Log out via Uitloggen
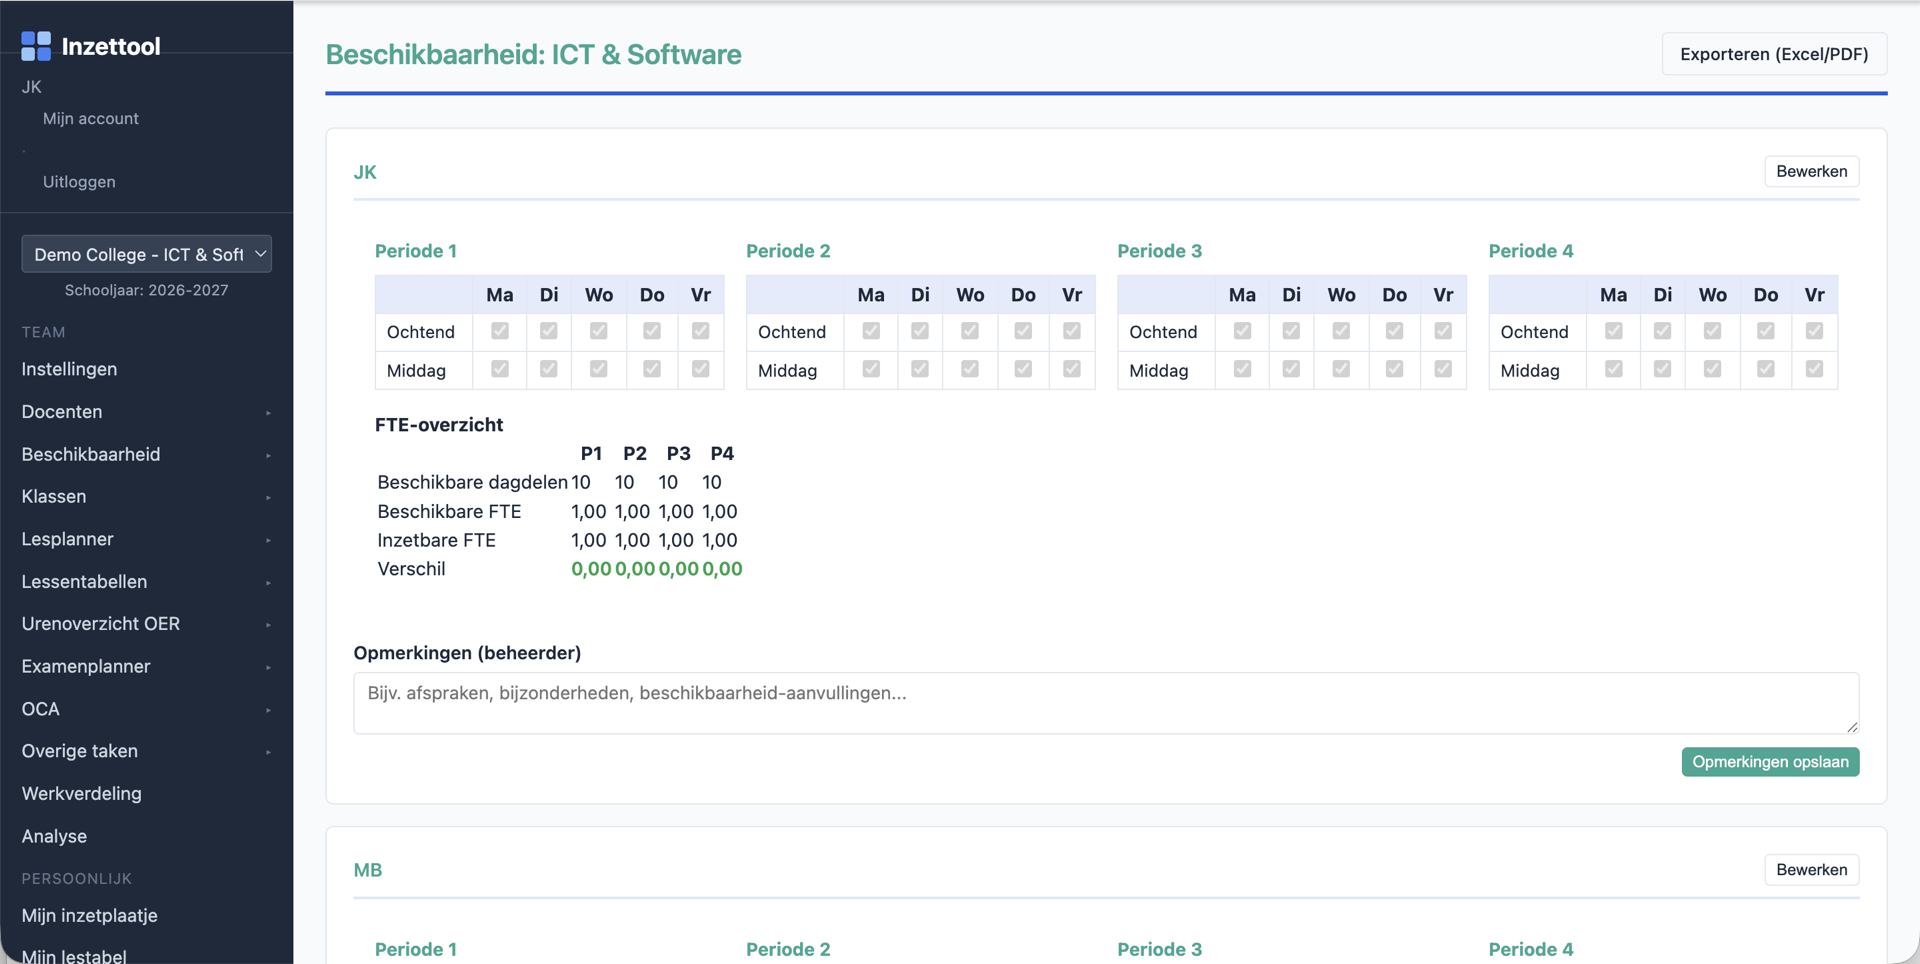This screenshot has width=1920, height=964. 79,181
